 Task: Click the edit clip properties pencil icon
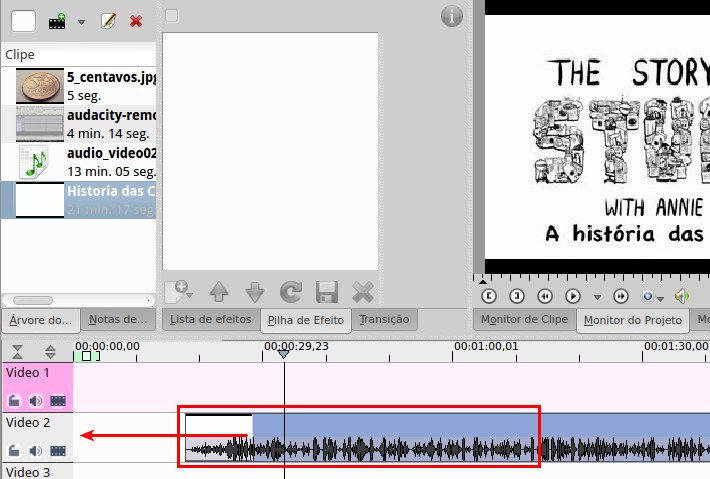click(x=109, y=20)
